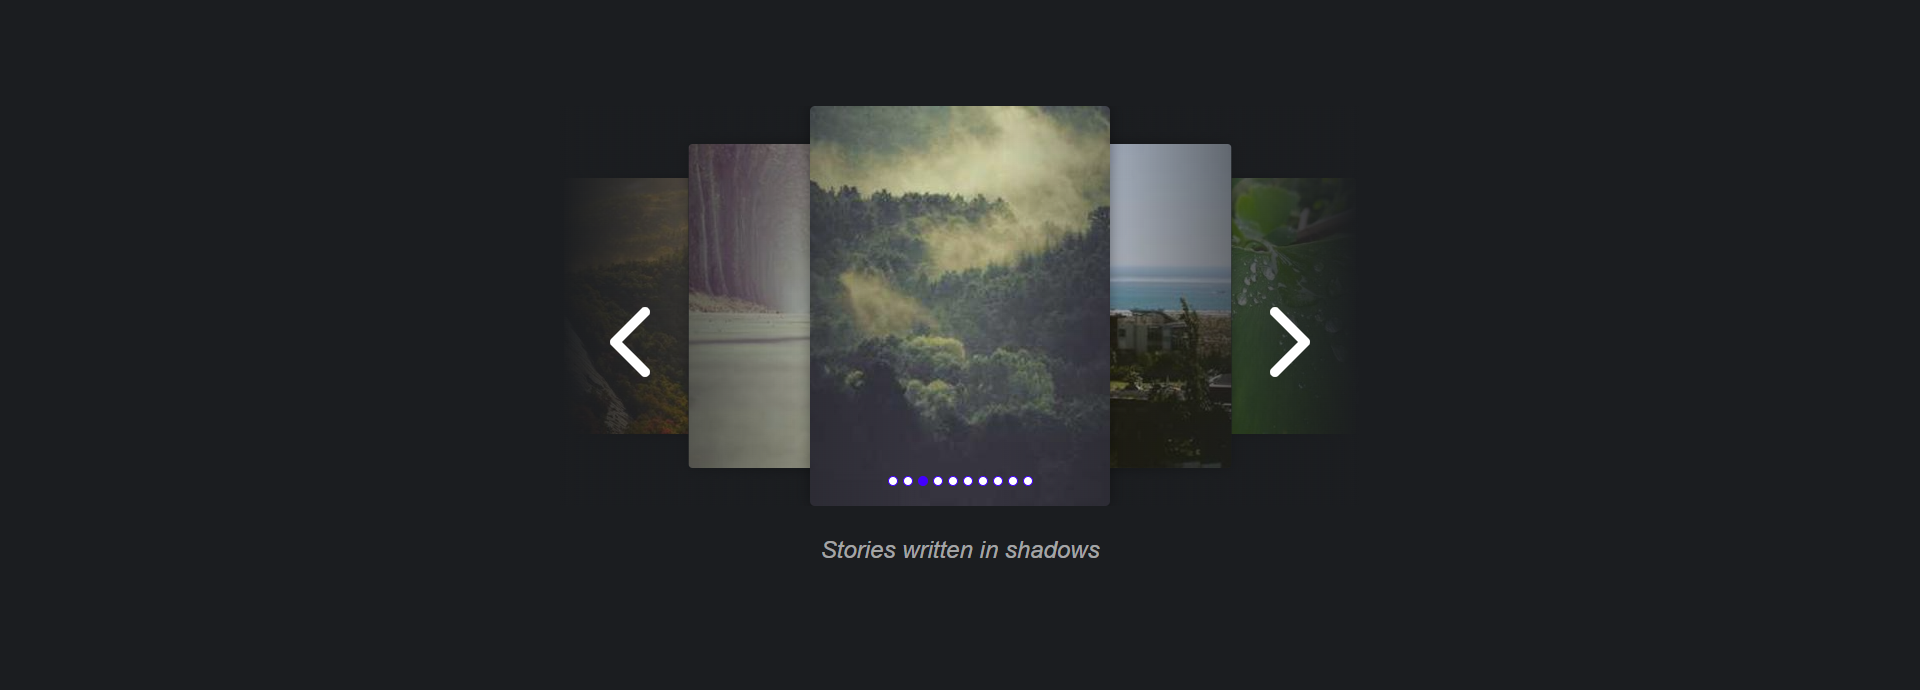The image size is (1920, 690).
Task: Advance carousel with right chevron arrow
Action: [x=1290, y=342]
